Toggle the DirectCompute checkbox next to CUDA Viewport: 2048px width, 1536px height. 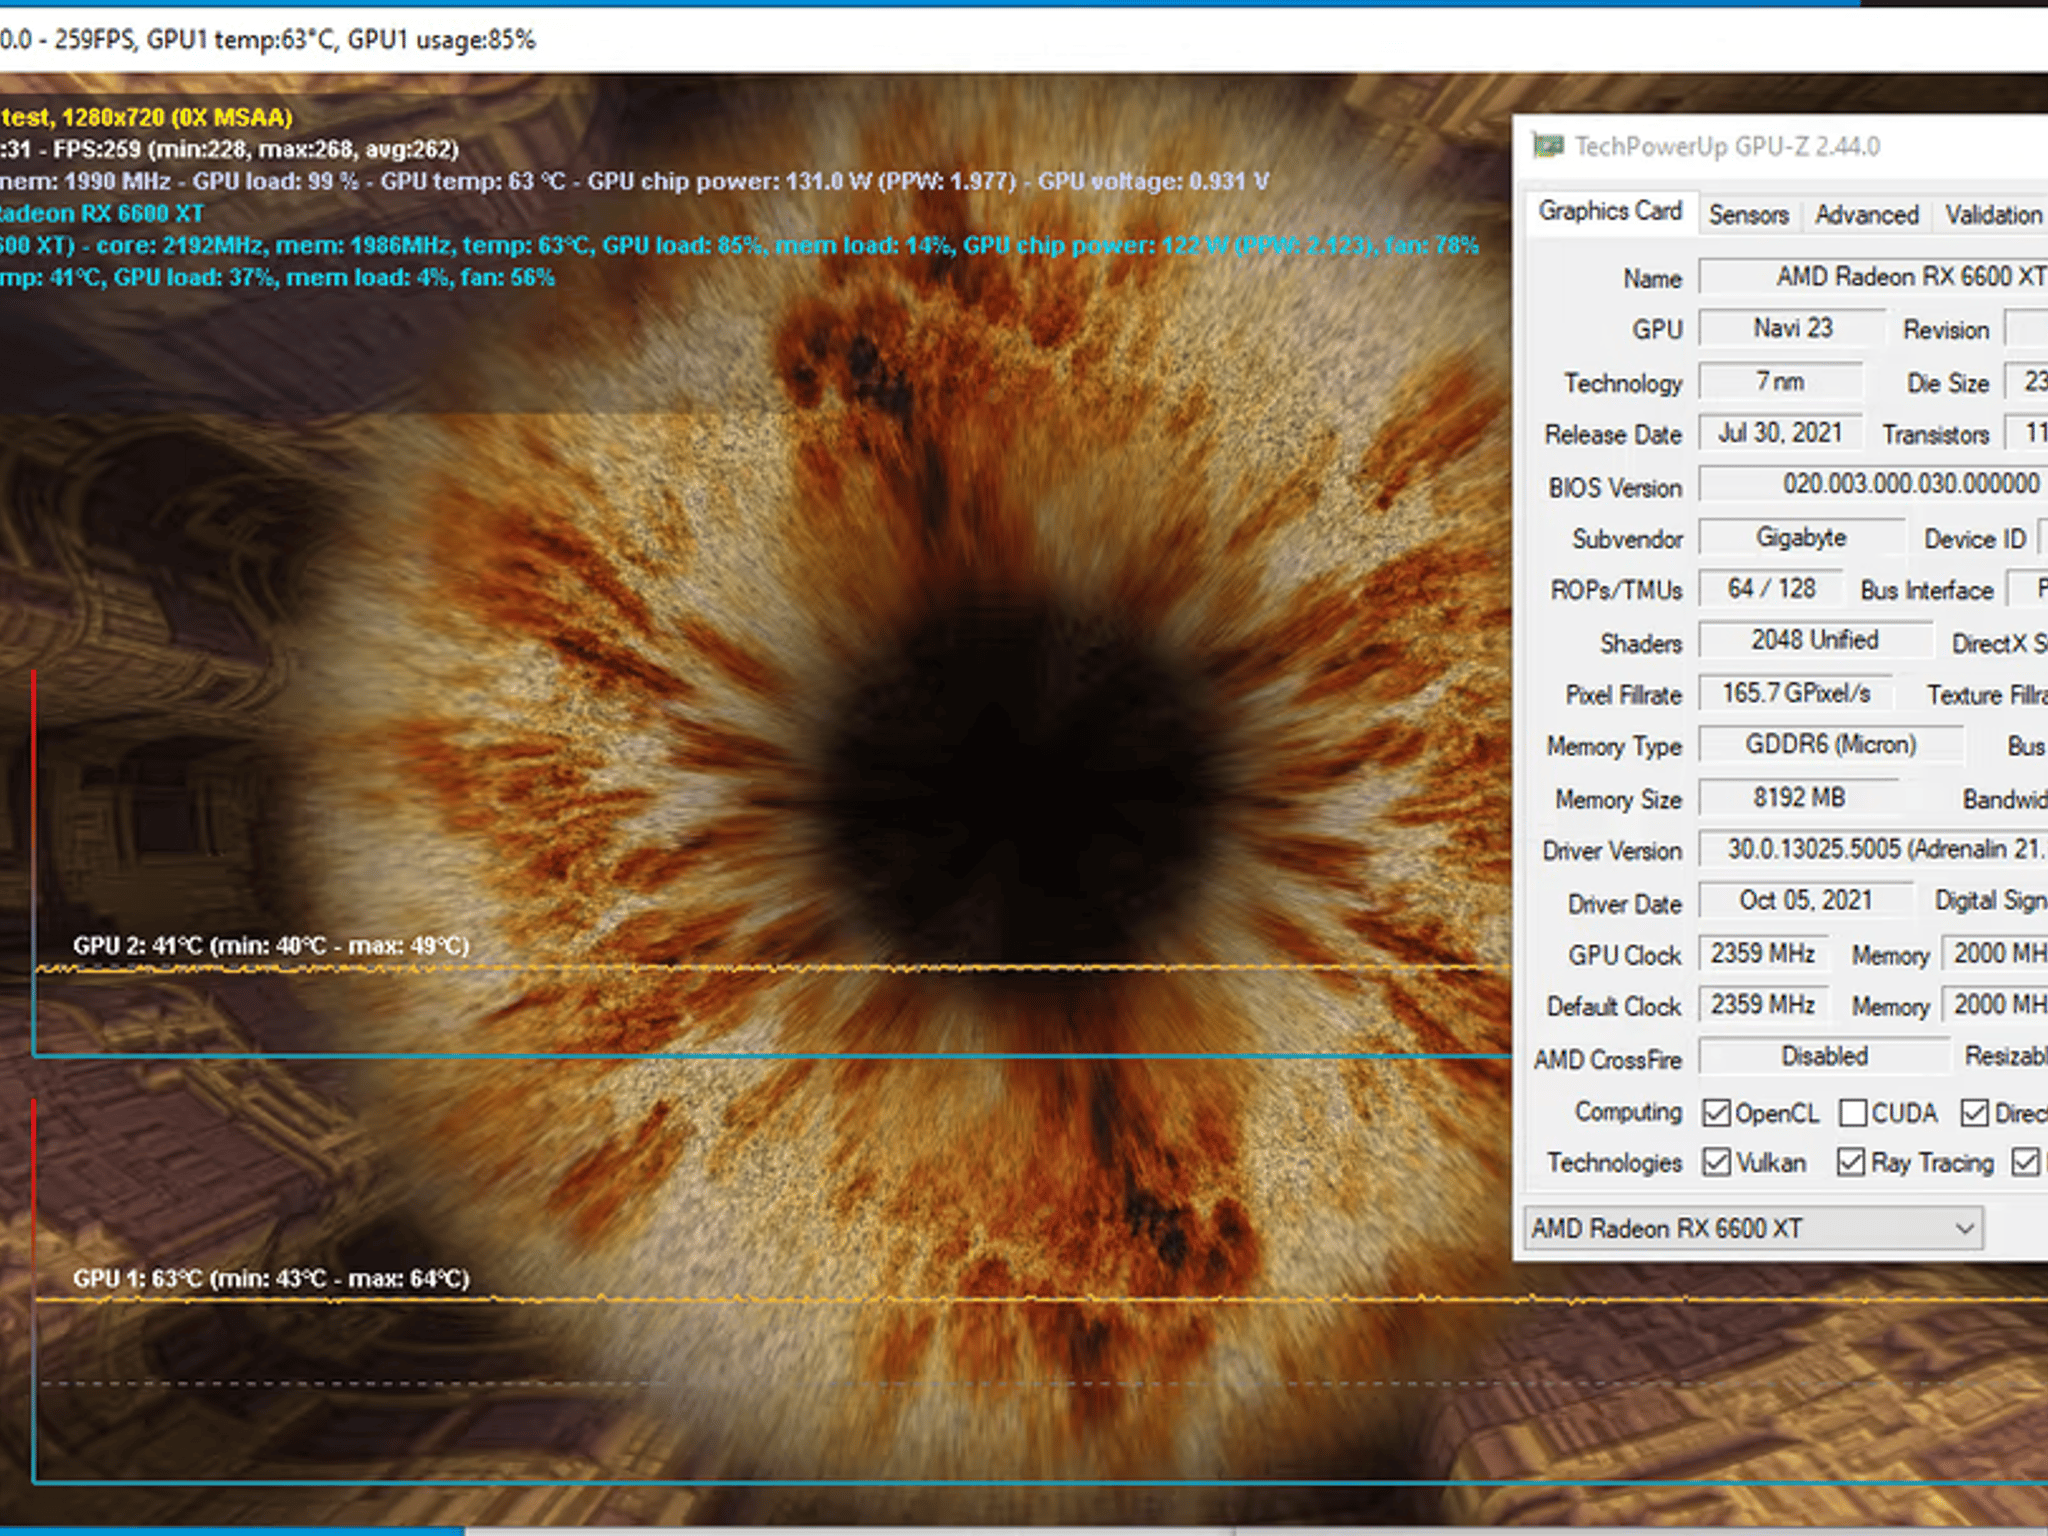(x=1974, y=1112)
